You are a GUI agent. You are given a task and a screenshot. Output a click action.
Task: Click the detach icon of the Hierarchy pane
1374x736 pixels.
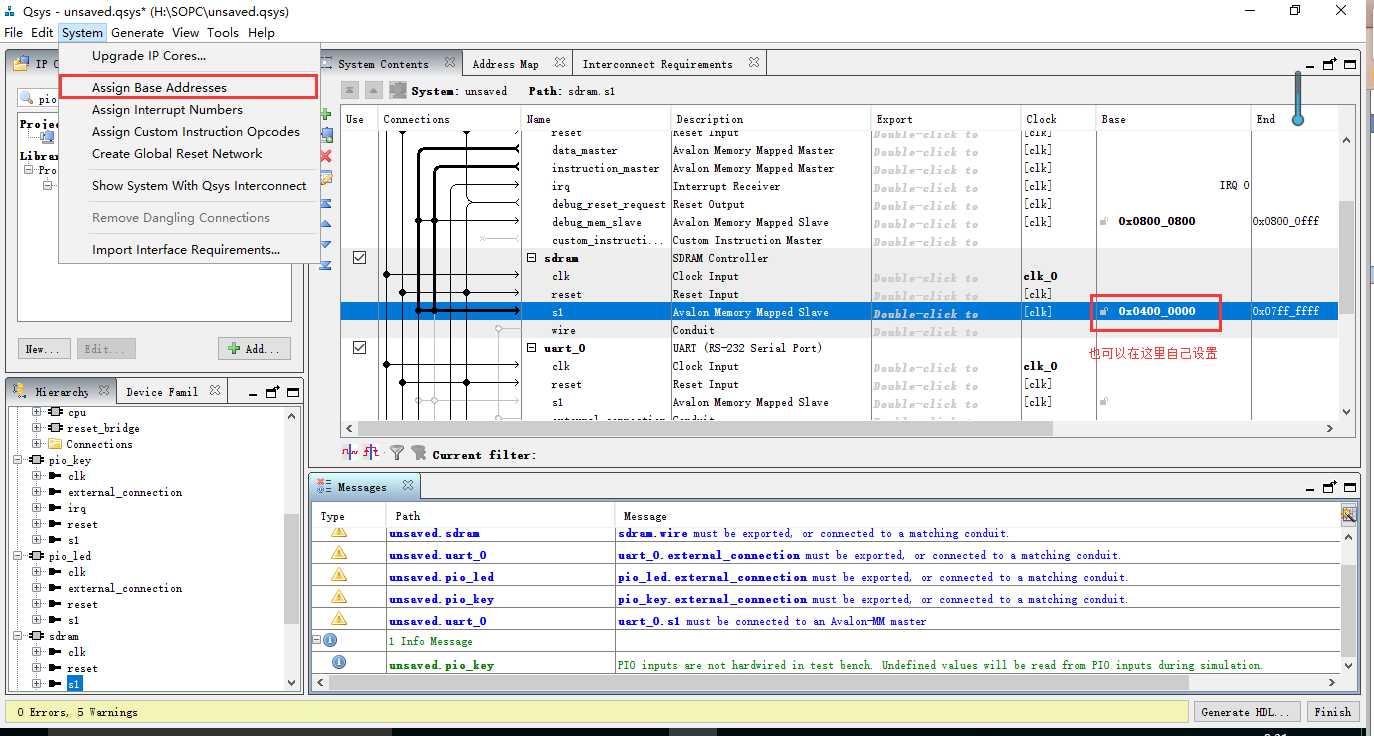tap(272, 392)
